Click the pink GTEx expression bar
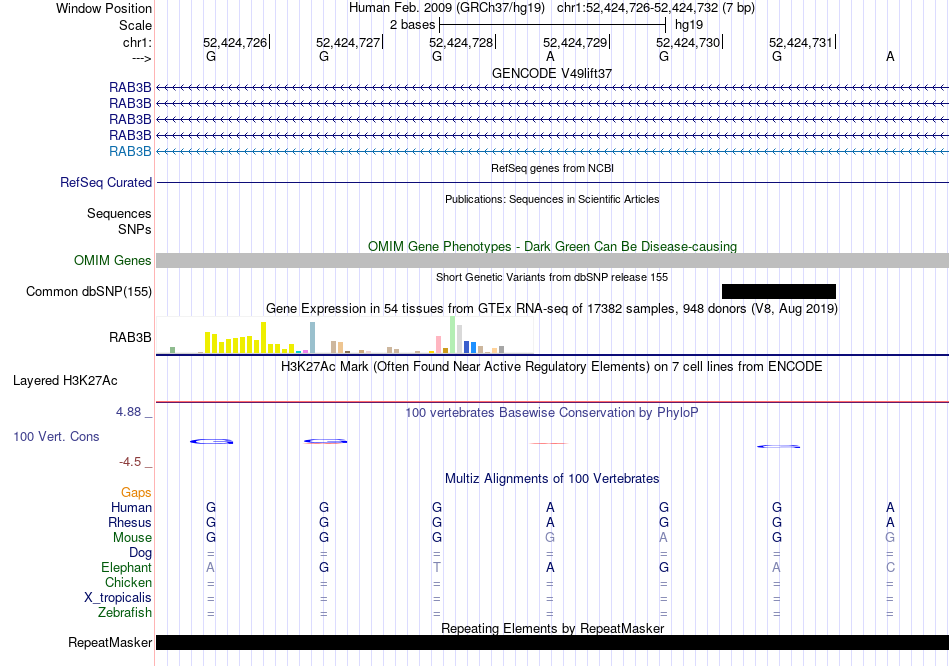This screenshot has height=666, width=950. coord(439,344)
